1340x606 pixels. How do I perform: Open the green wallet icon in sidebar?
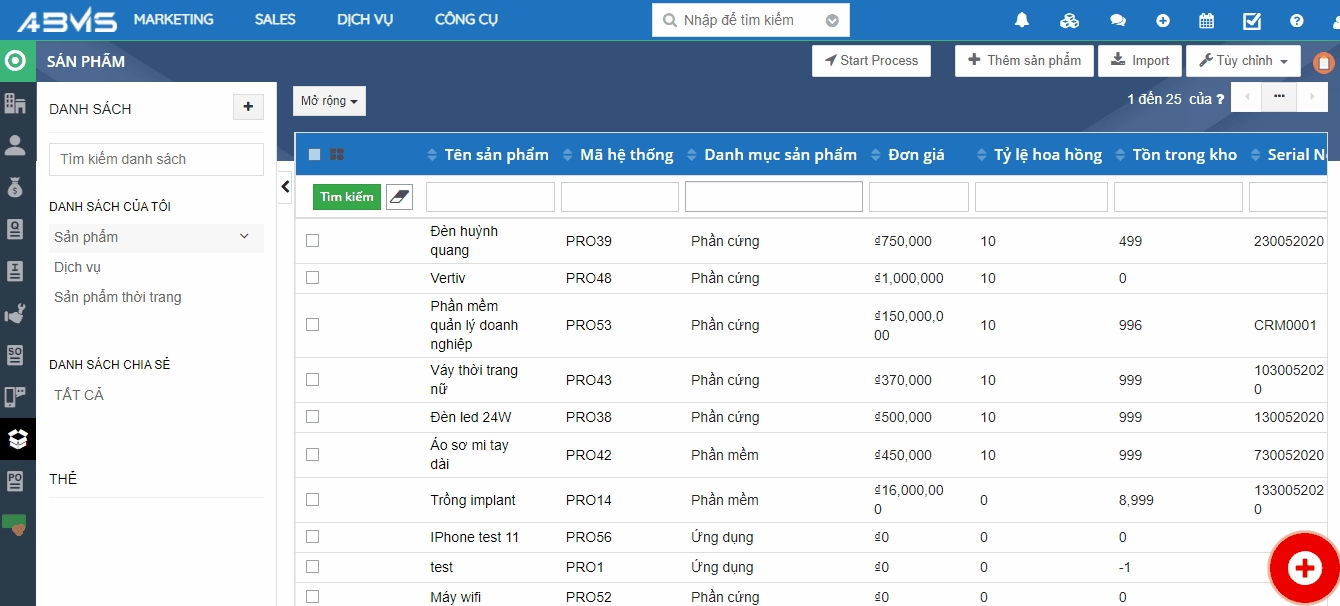tap(15, 523)
